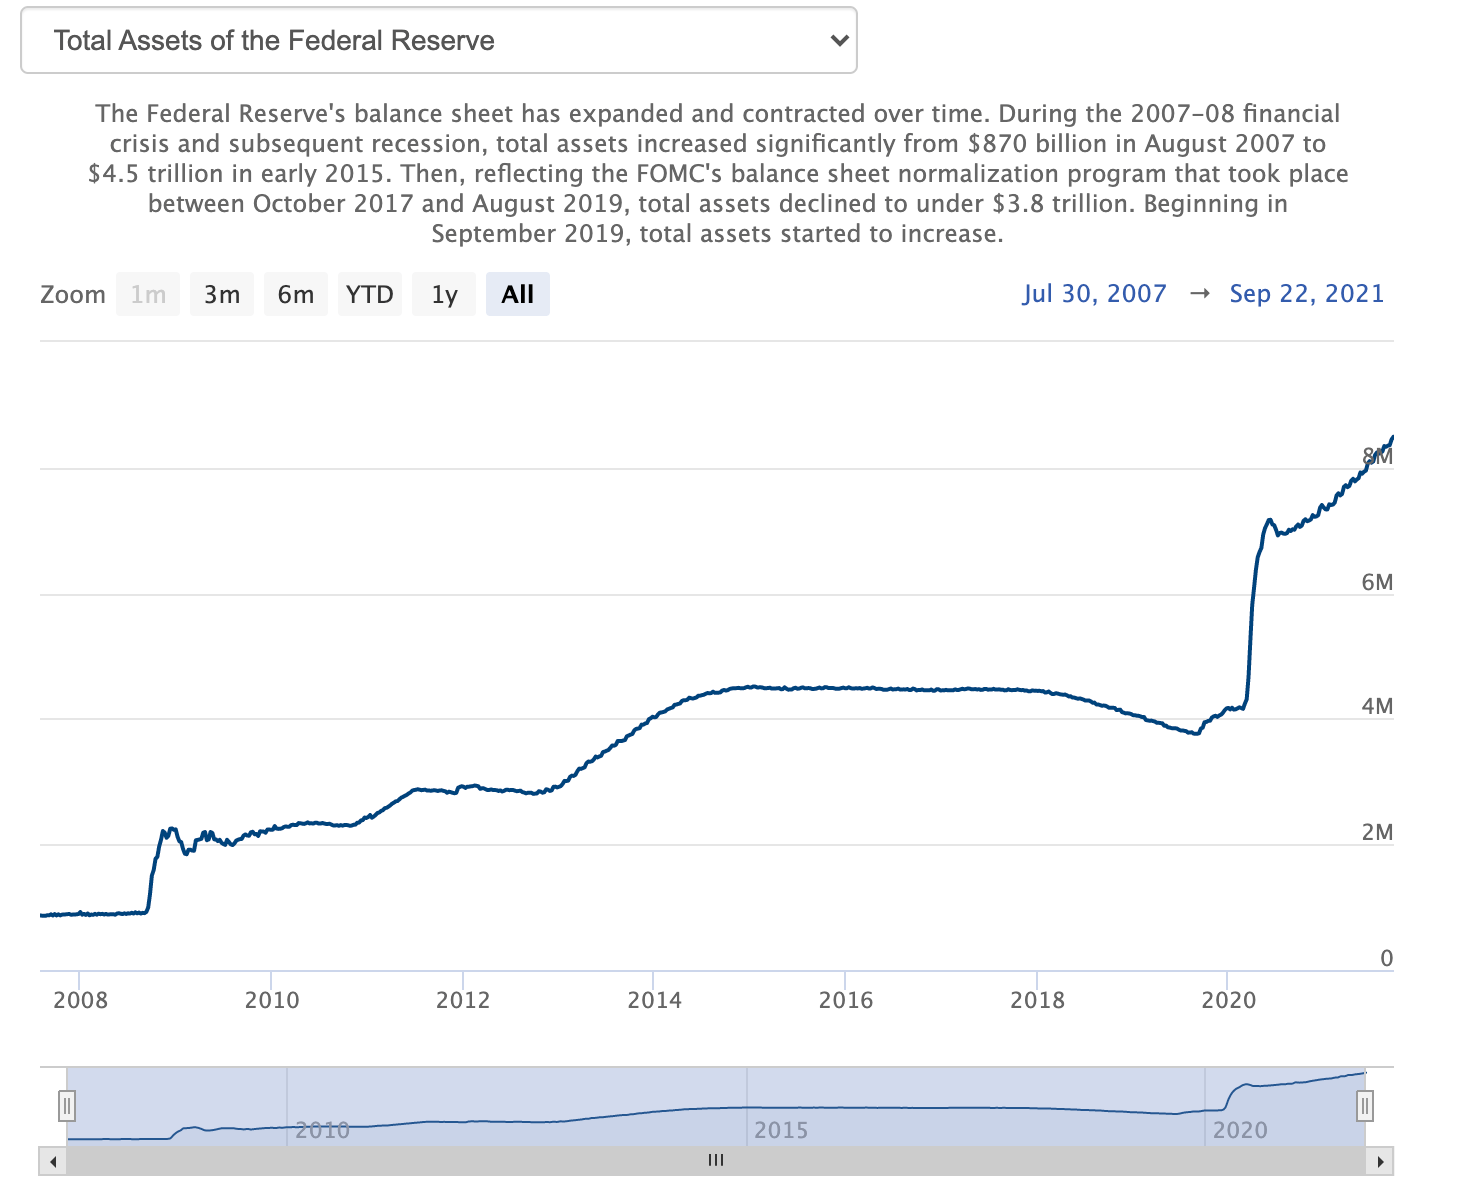Click the 2008 x-axis label
Screen dimensions: 1468x1202
point(80,1000)
